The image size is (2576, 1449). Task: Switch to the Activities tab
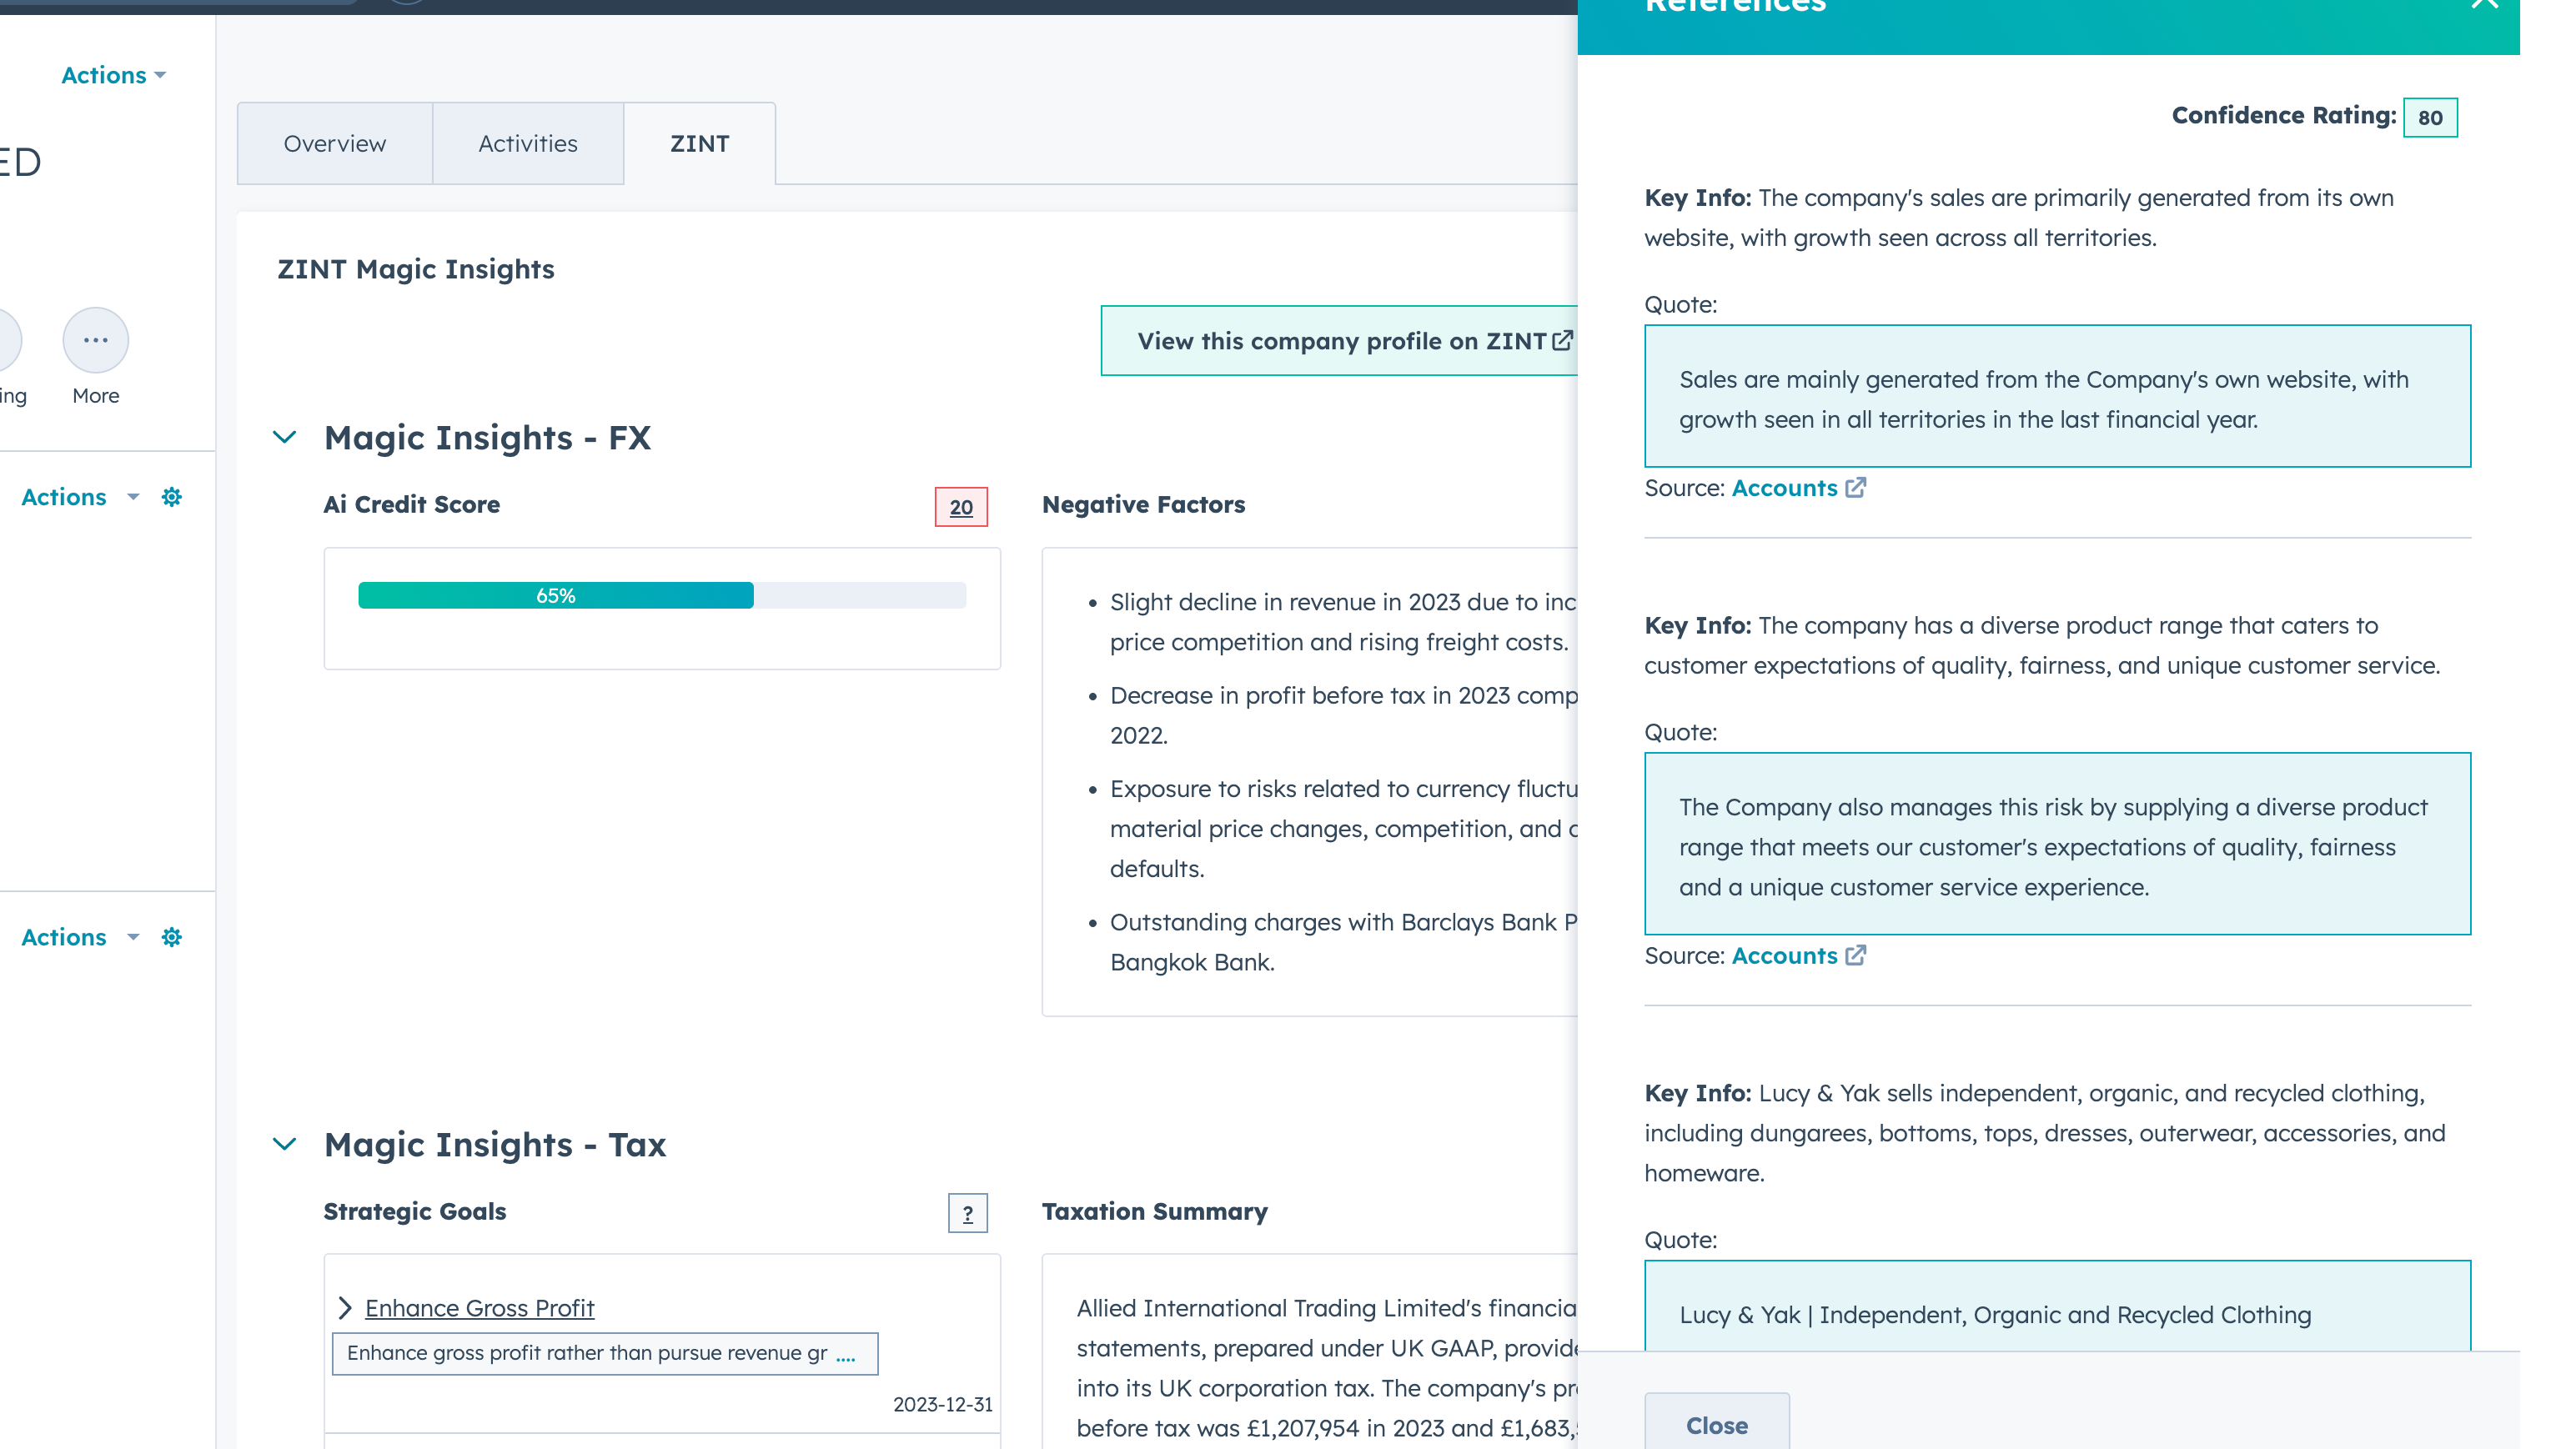tap(527, 144)
